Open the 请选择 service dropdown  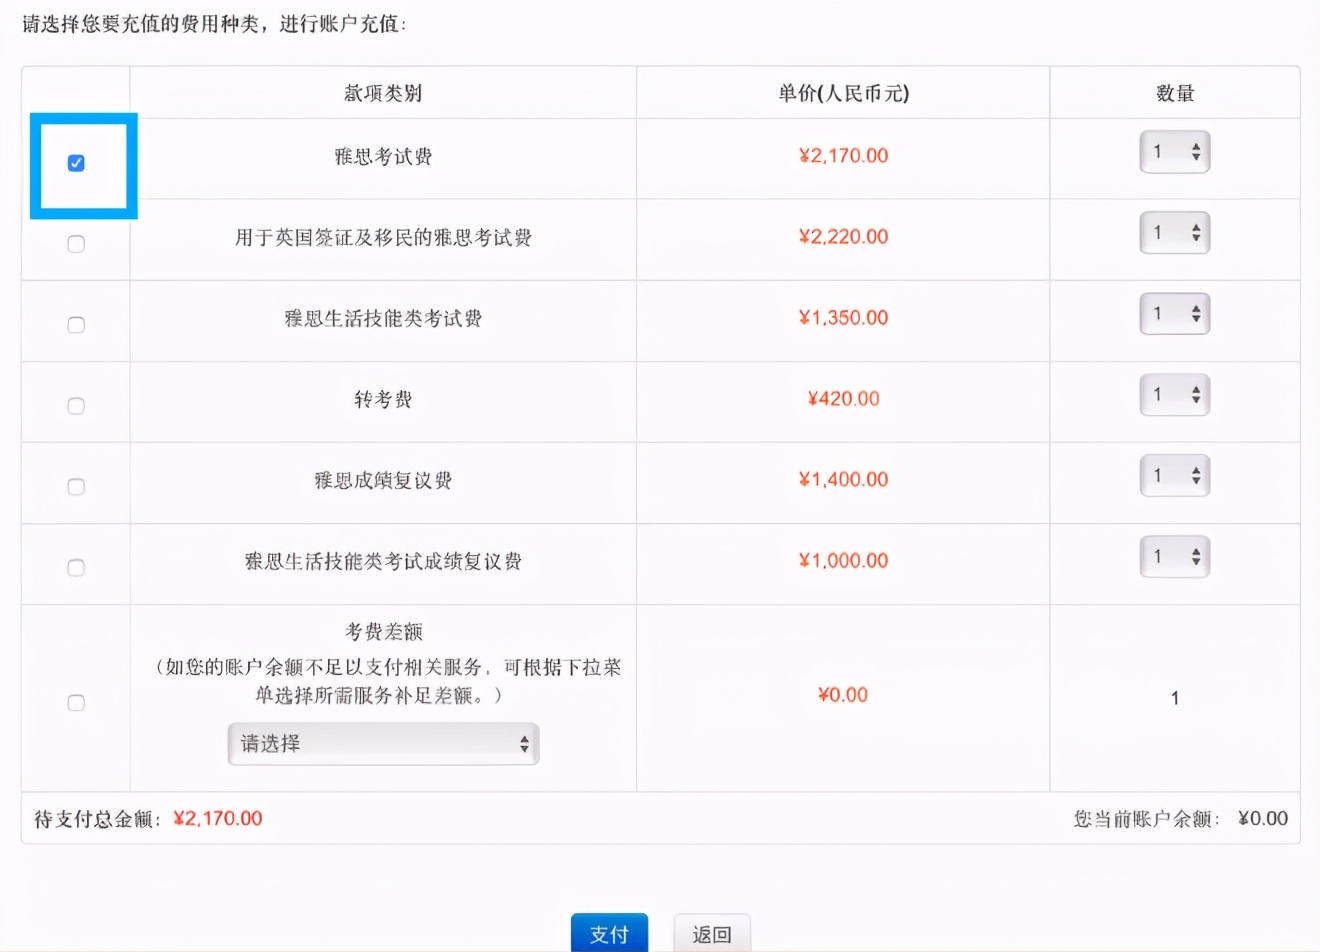point(383,744)
